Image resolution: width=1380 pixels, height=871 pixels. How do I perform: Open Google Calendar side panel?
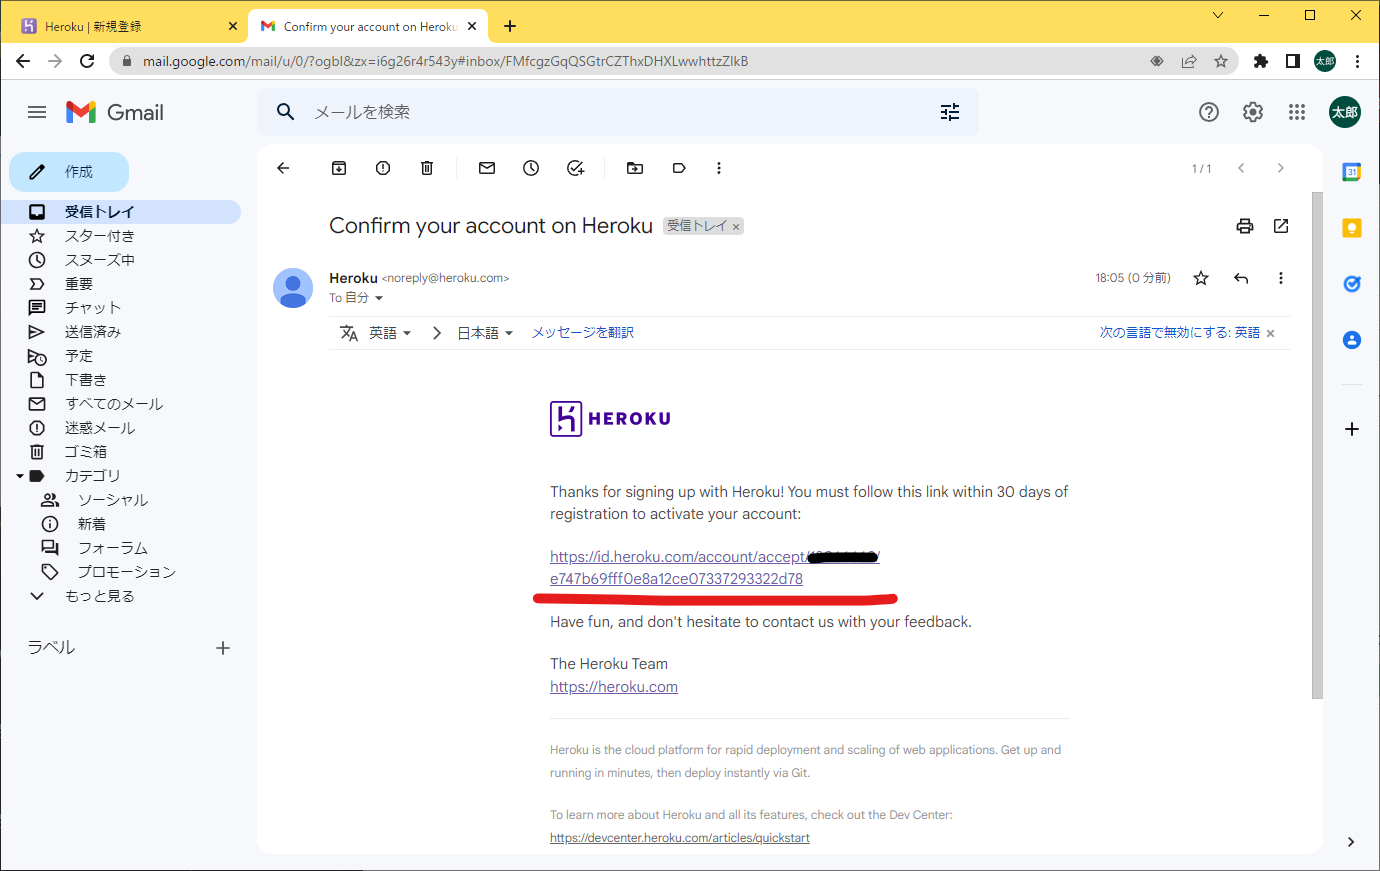click(1352, 172)
